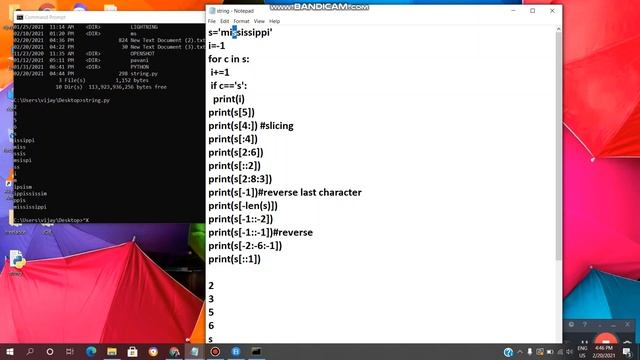Maximize the Notepad window
The image size is (640, 360).
(533, 11)
